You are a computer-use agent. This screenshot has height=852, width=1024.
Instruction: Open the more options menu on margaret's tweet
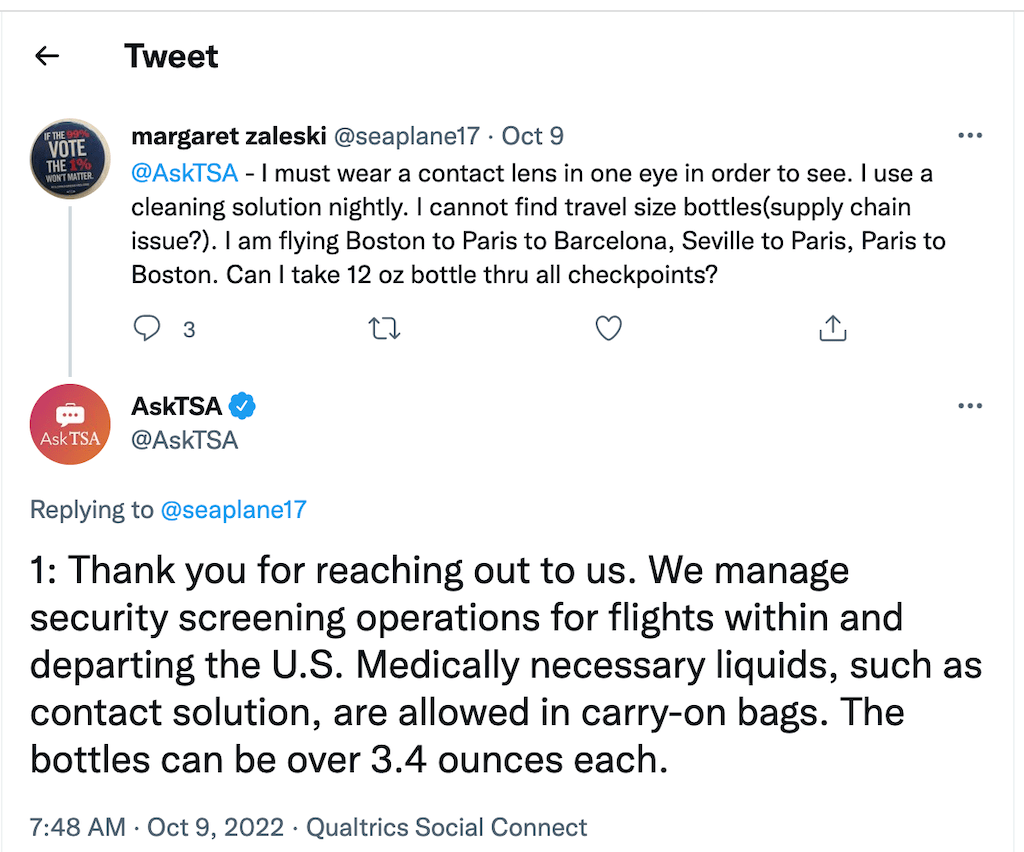tap(970, 135)
